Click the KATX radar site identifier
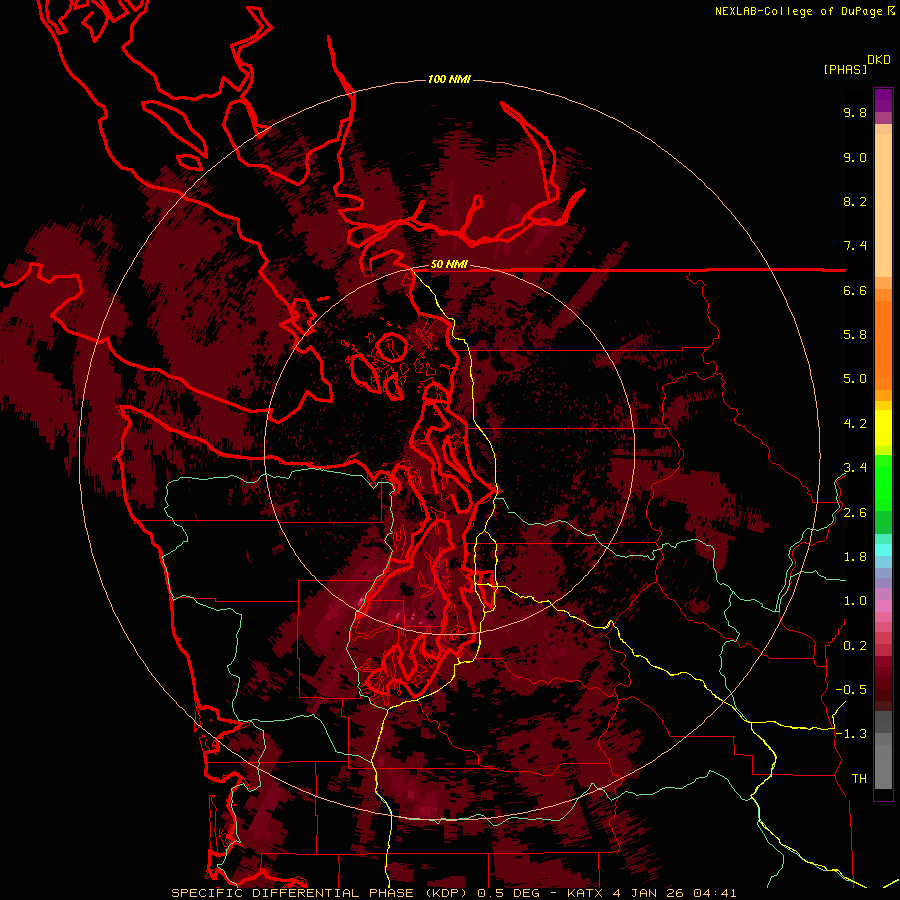This screenshot has height=900, width=900. (x=585, y=893)
